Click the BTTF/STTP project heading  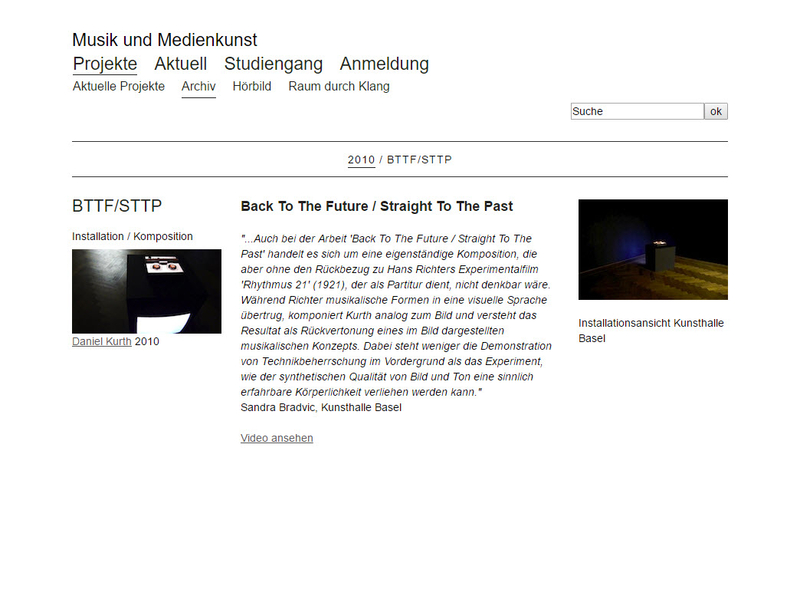coord(117,206)
